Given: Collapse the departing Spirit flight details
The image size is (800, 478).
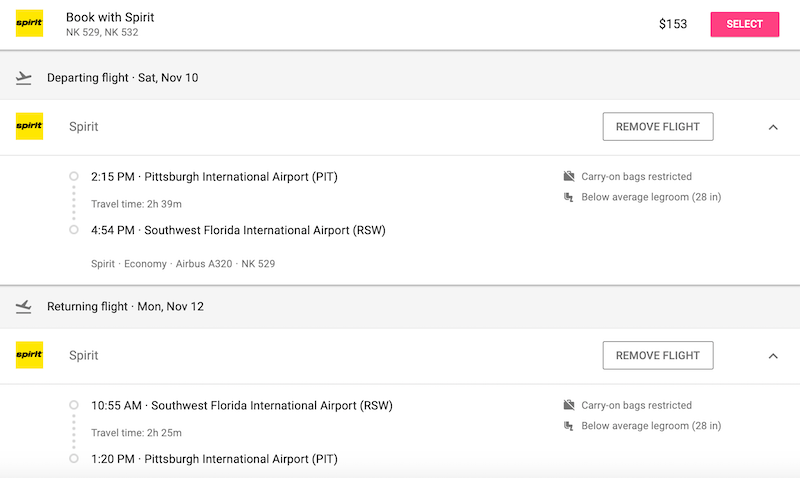Looking at the screenshot, I should click(x=773, y=127).
